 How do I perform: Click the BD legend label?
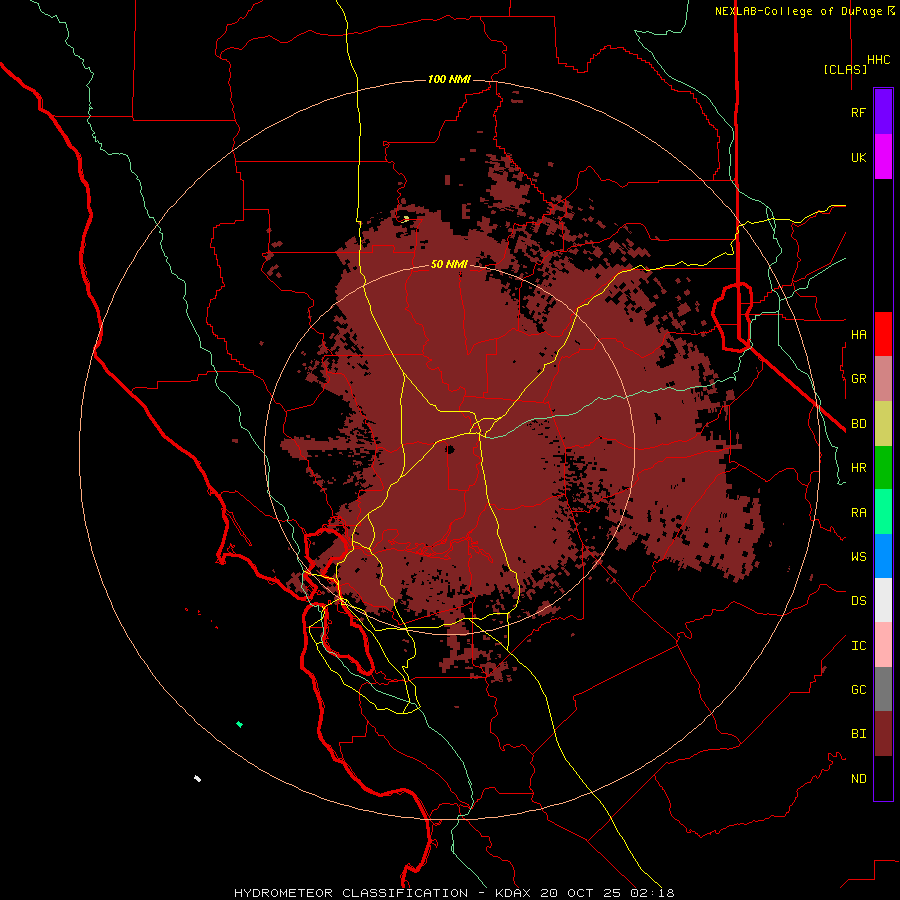(859, 424)
